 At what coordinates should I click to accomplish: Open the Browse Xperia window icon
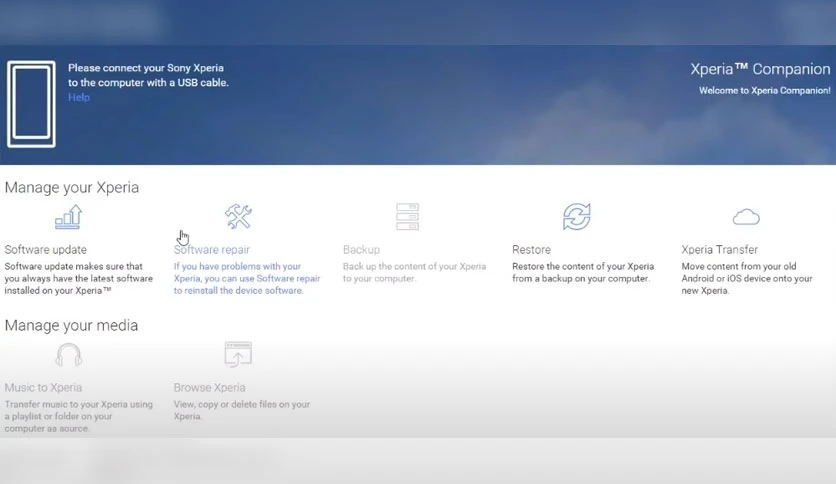tap(238, 354)
